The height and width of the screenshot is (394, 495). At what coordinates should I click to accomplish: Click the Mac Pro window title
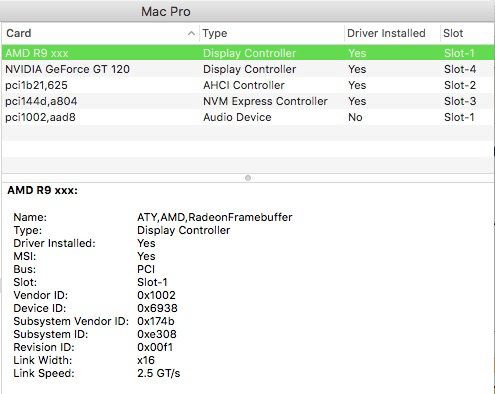[166, 12]
